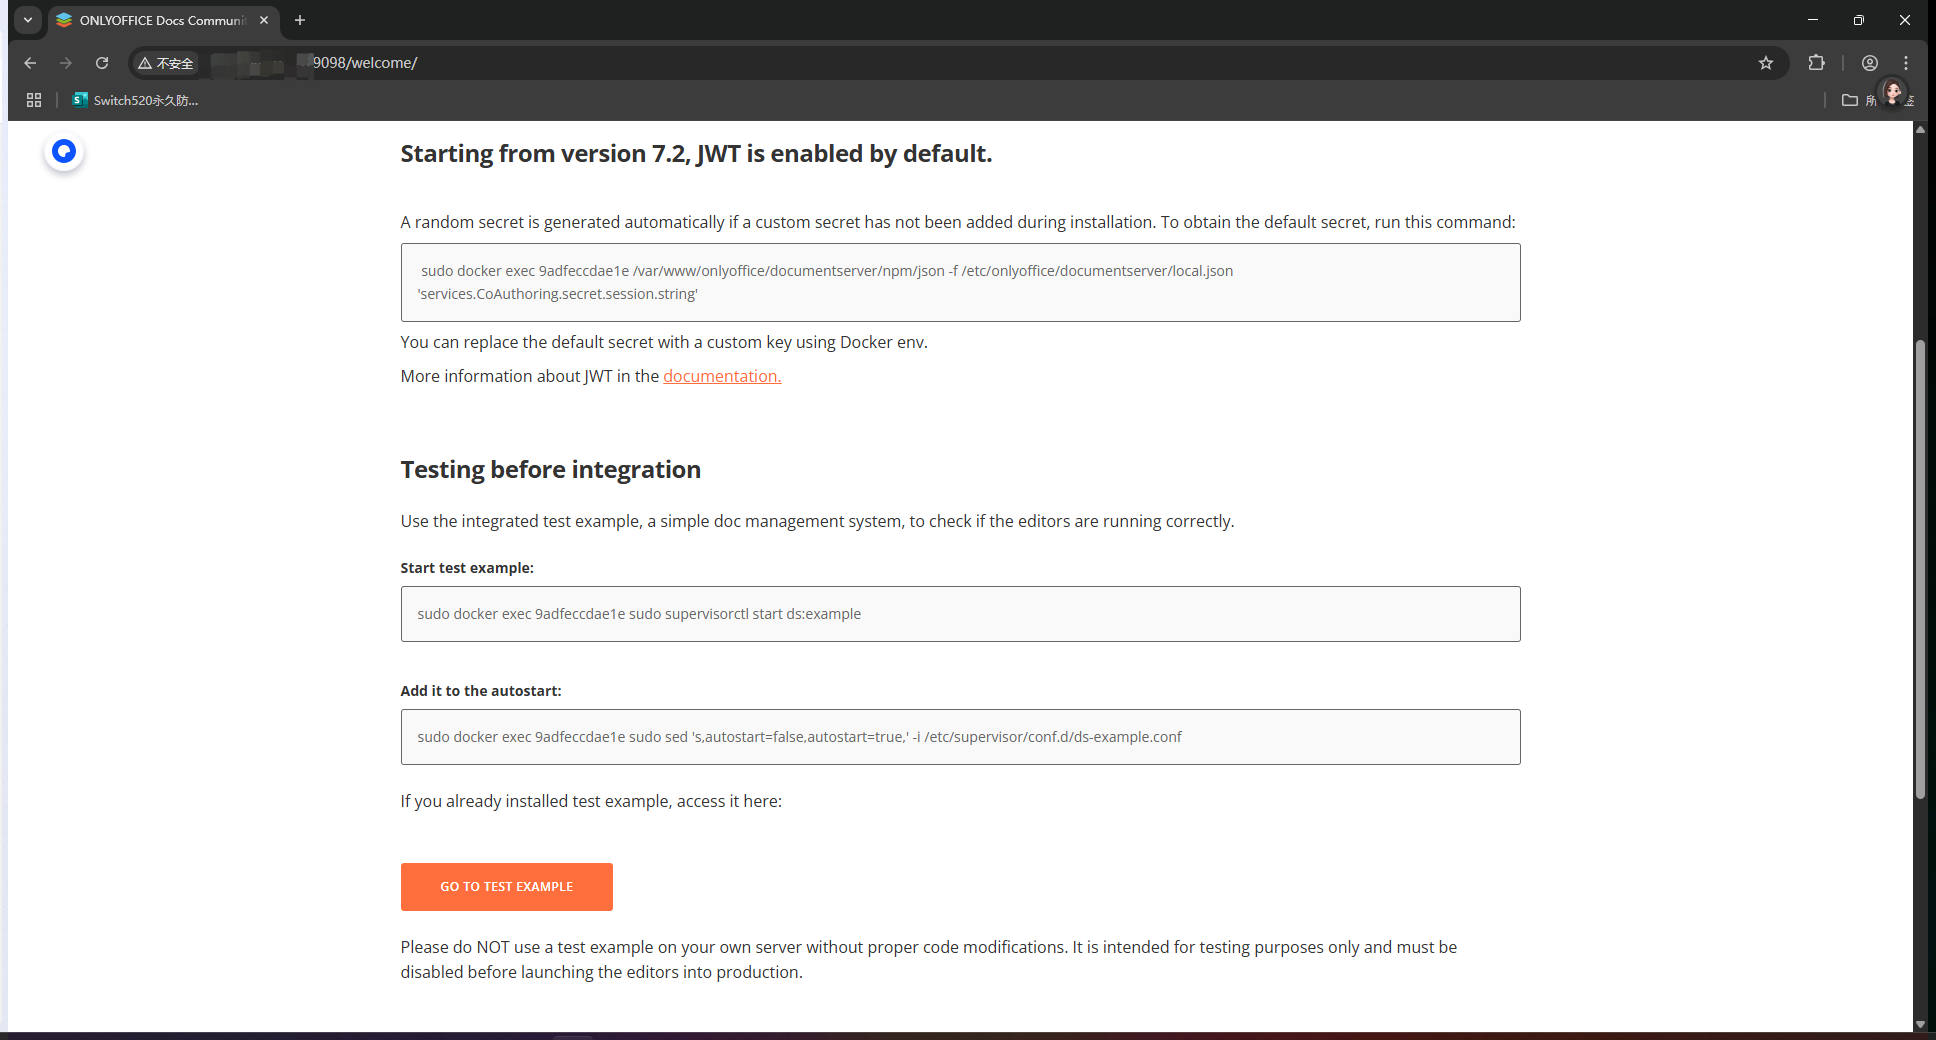Click the avatar image near bookmarks bar

pyautogui.click(x=1893, y=94)
